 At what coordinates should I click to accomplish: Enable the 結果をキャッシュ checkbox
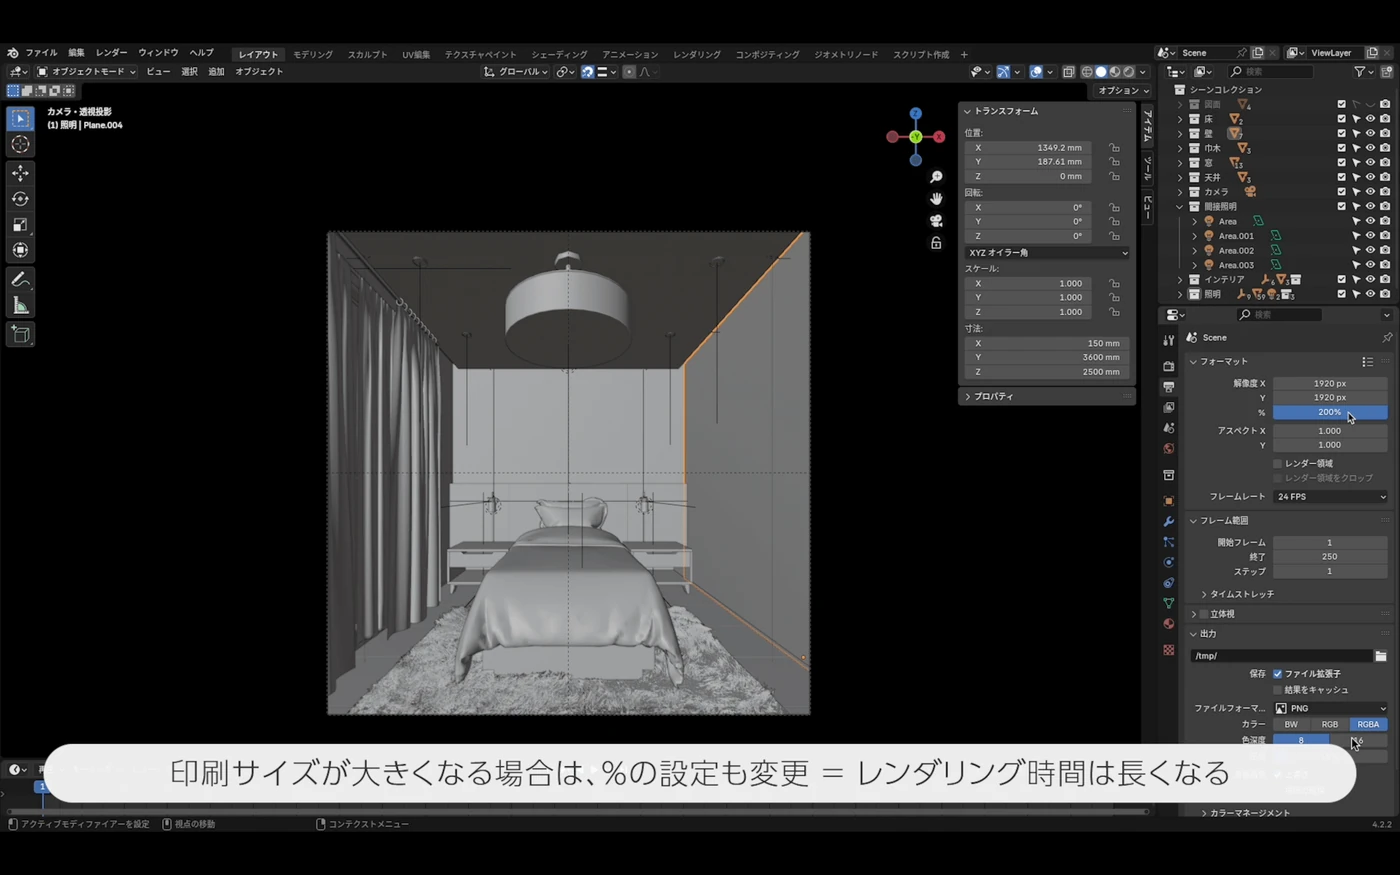pos(1277,690)
